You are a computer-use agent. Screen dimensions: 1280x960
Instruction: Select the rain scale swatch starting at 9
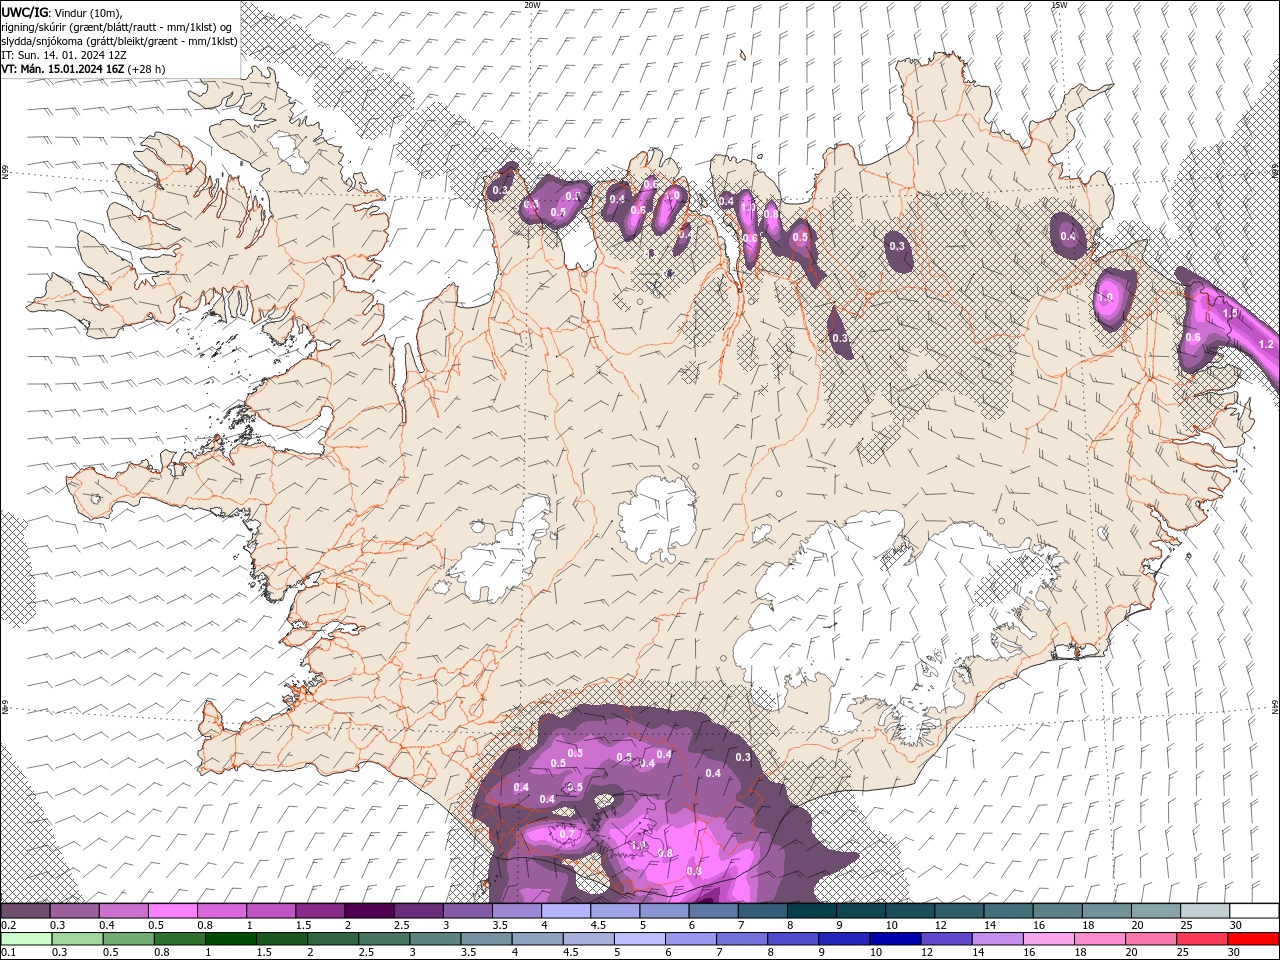845,939
